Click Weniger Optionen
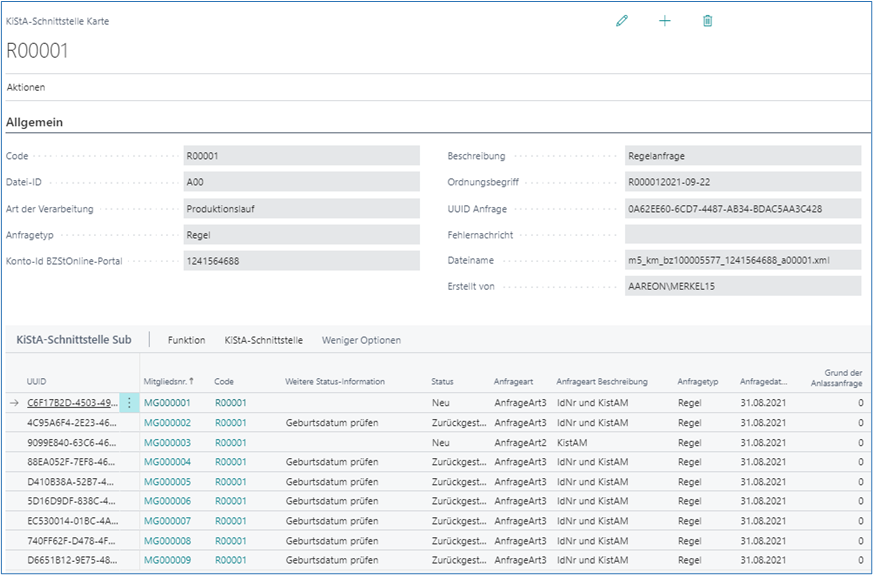This screenshot has width=873, height=575. pos(361,340)
